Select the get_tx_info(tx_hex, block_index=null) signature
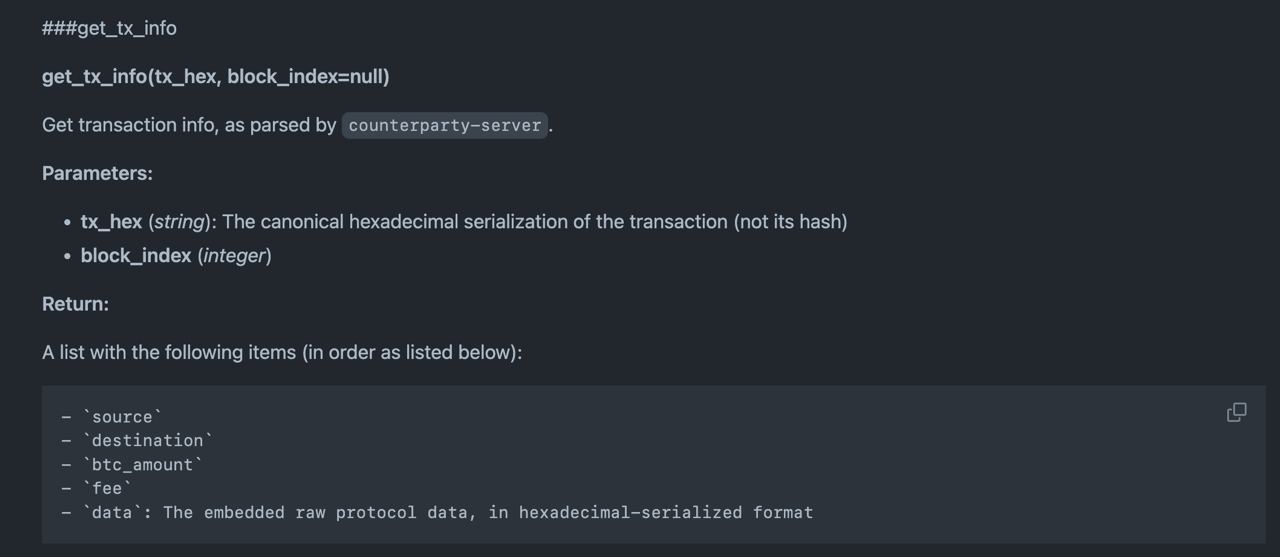Viewport: 1280px width, 557px height. (216, 77)
